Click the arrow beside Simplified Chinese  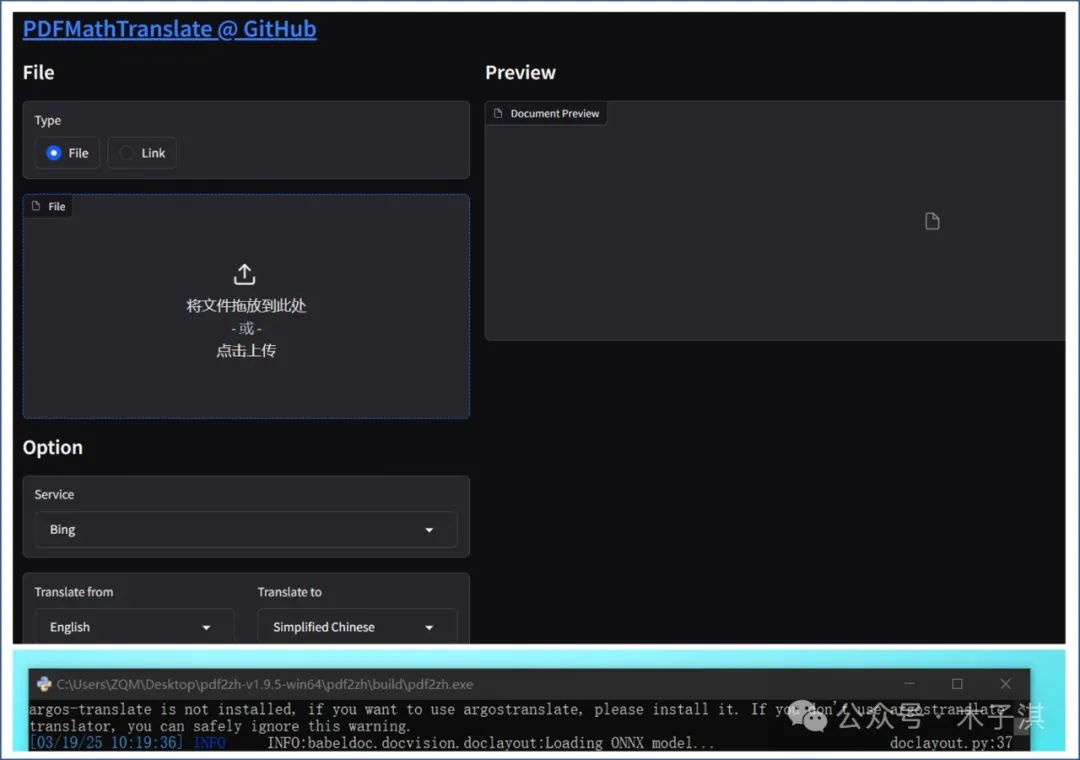point(429,628)
